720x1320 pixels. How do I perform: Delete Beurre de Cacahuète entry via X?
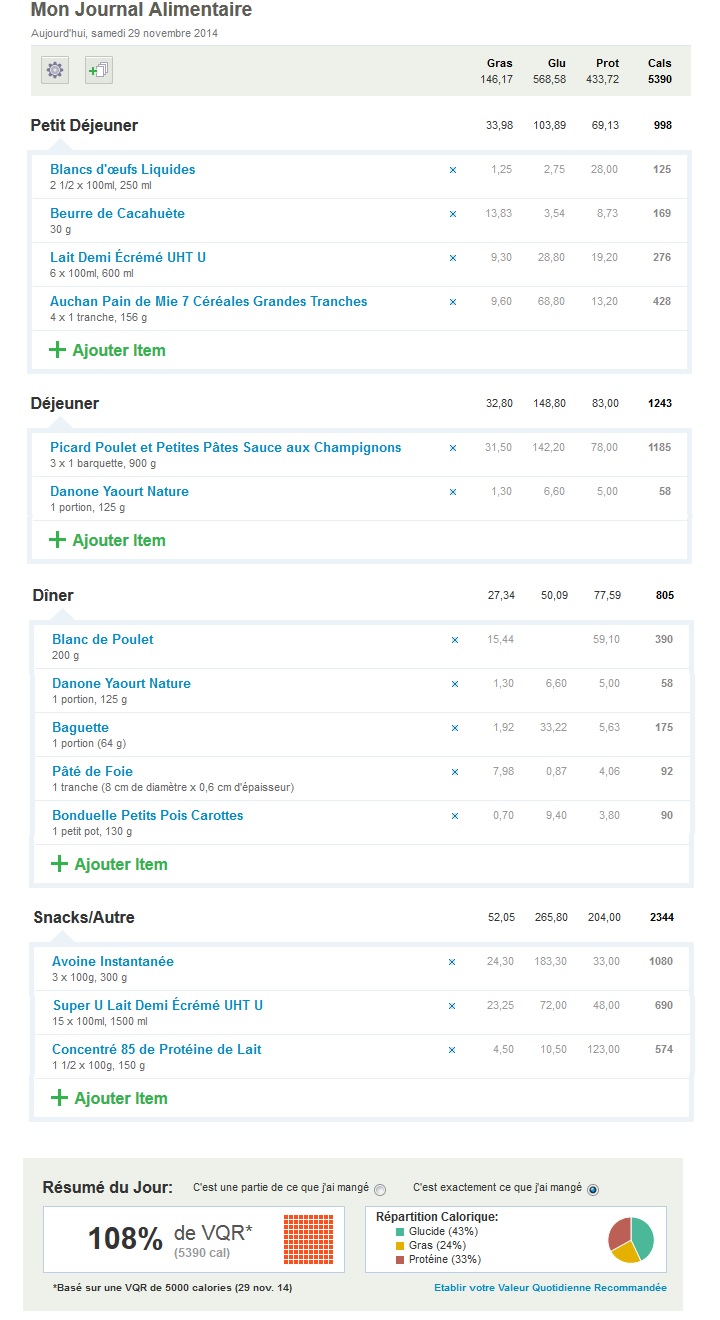pyautogui.click(x=453, y=214)
